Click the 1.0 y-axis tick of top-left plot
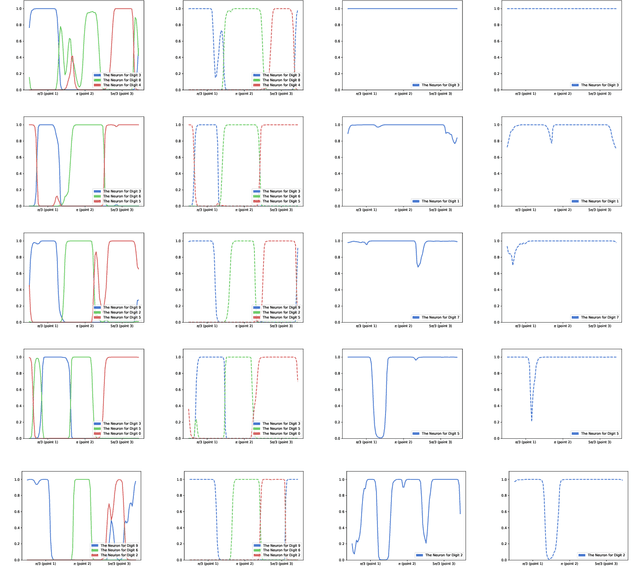 click(20, 9)
